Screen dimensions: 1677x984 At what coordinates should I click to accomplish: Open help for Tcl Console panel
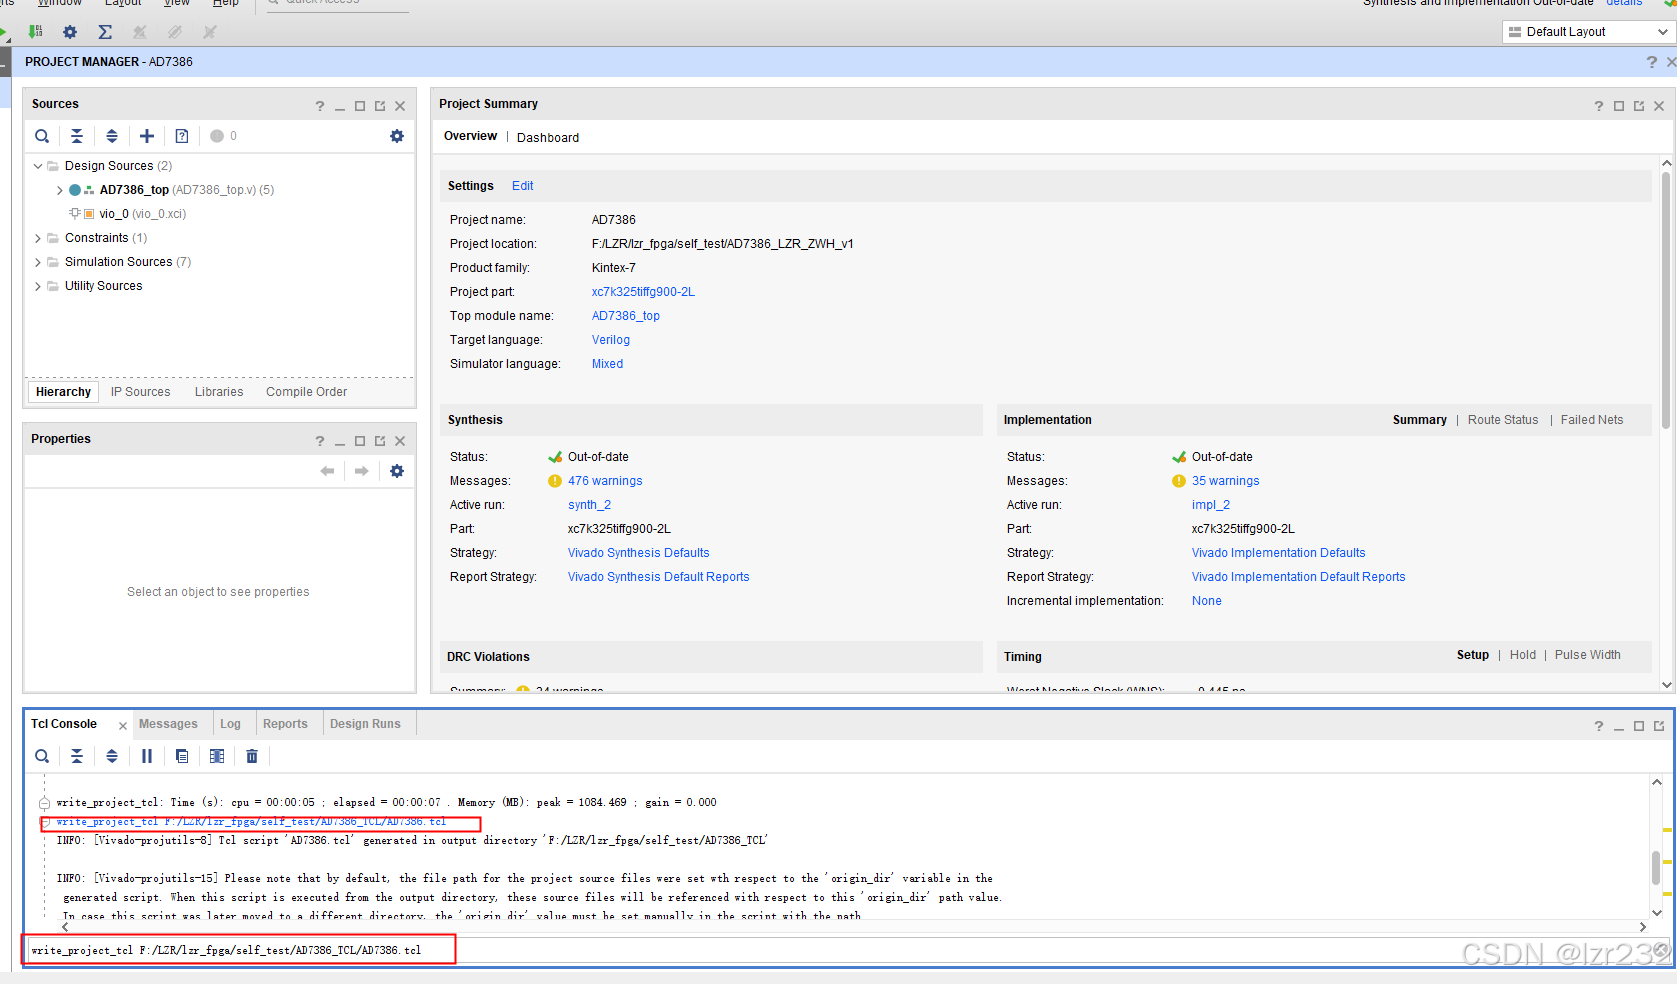point(1599,726)
